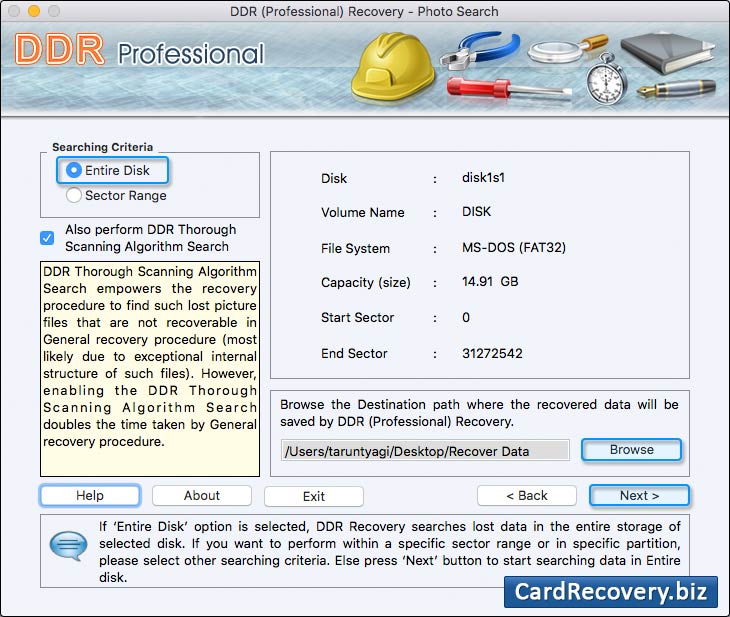Click the capacity value 14.91 GB

(490, 282)
